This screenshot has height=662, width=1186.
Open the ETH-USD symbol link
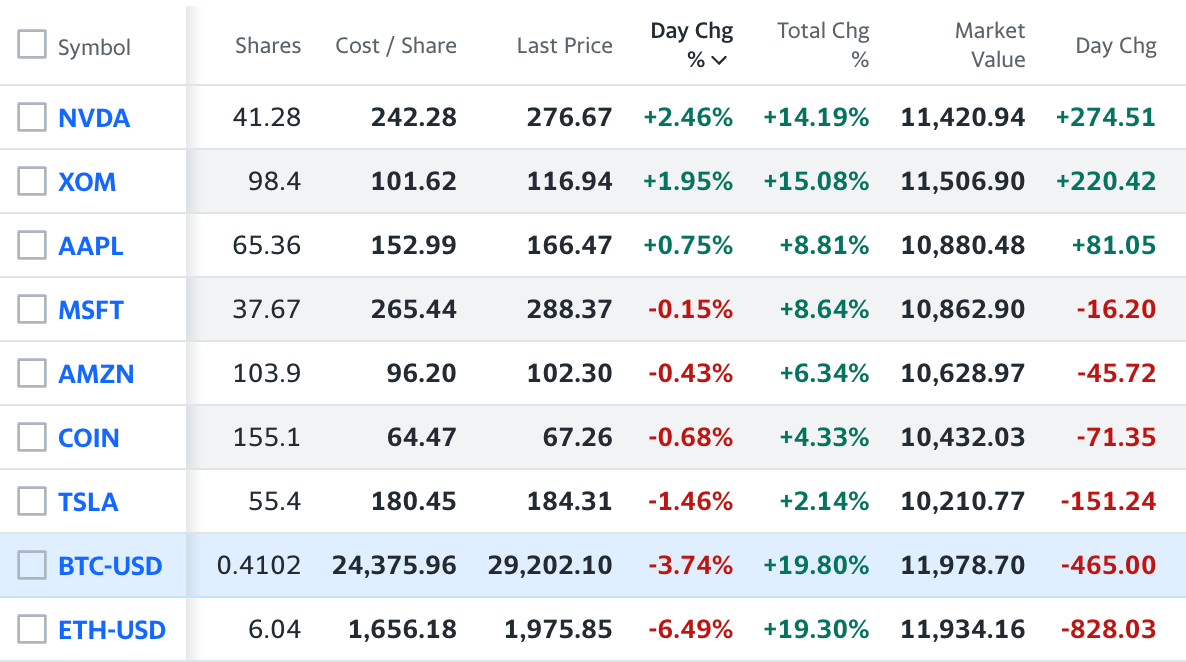tap(112, 630)
